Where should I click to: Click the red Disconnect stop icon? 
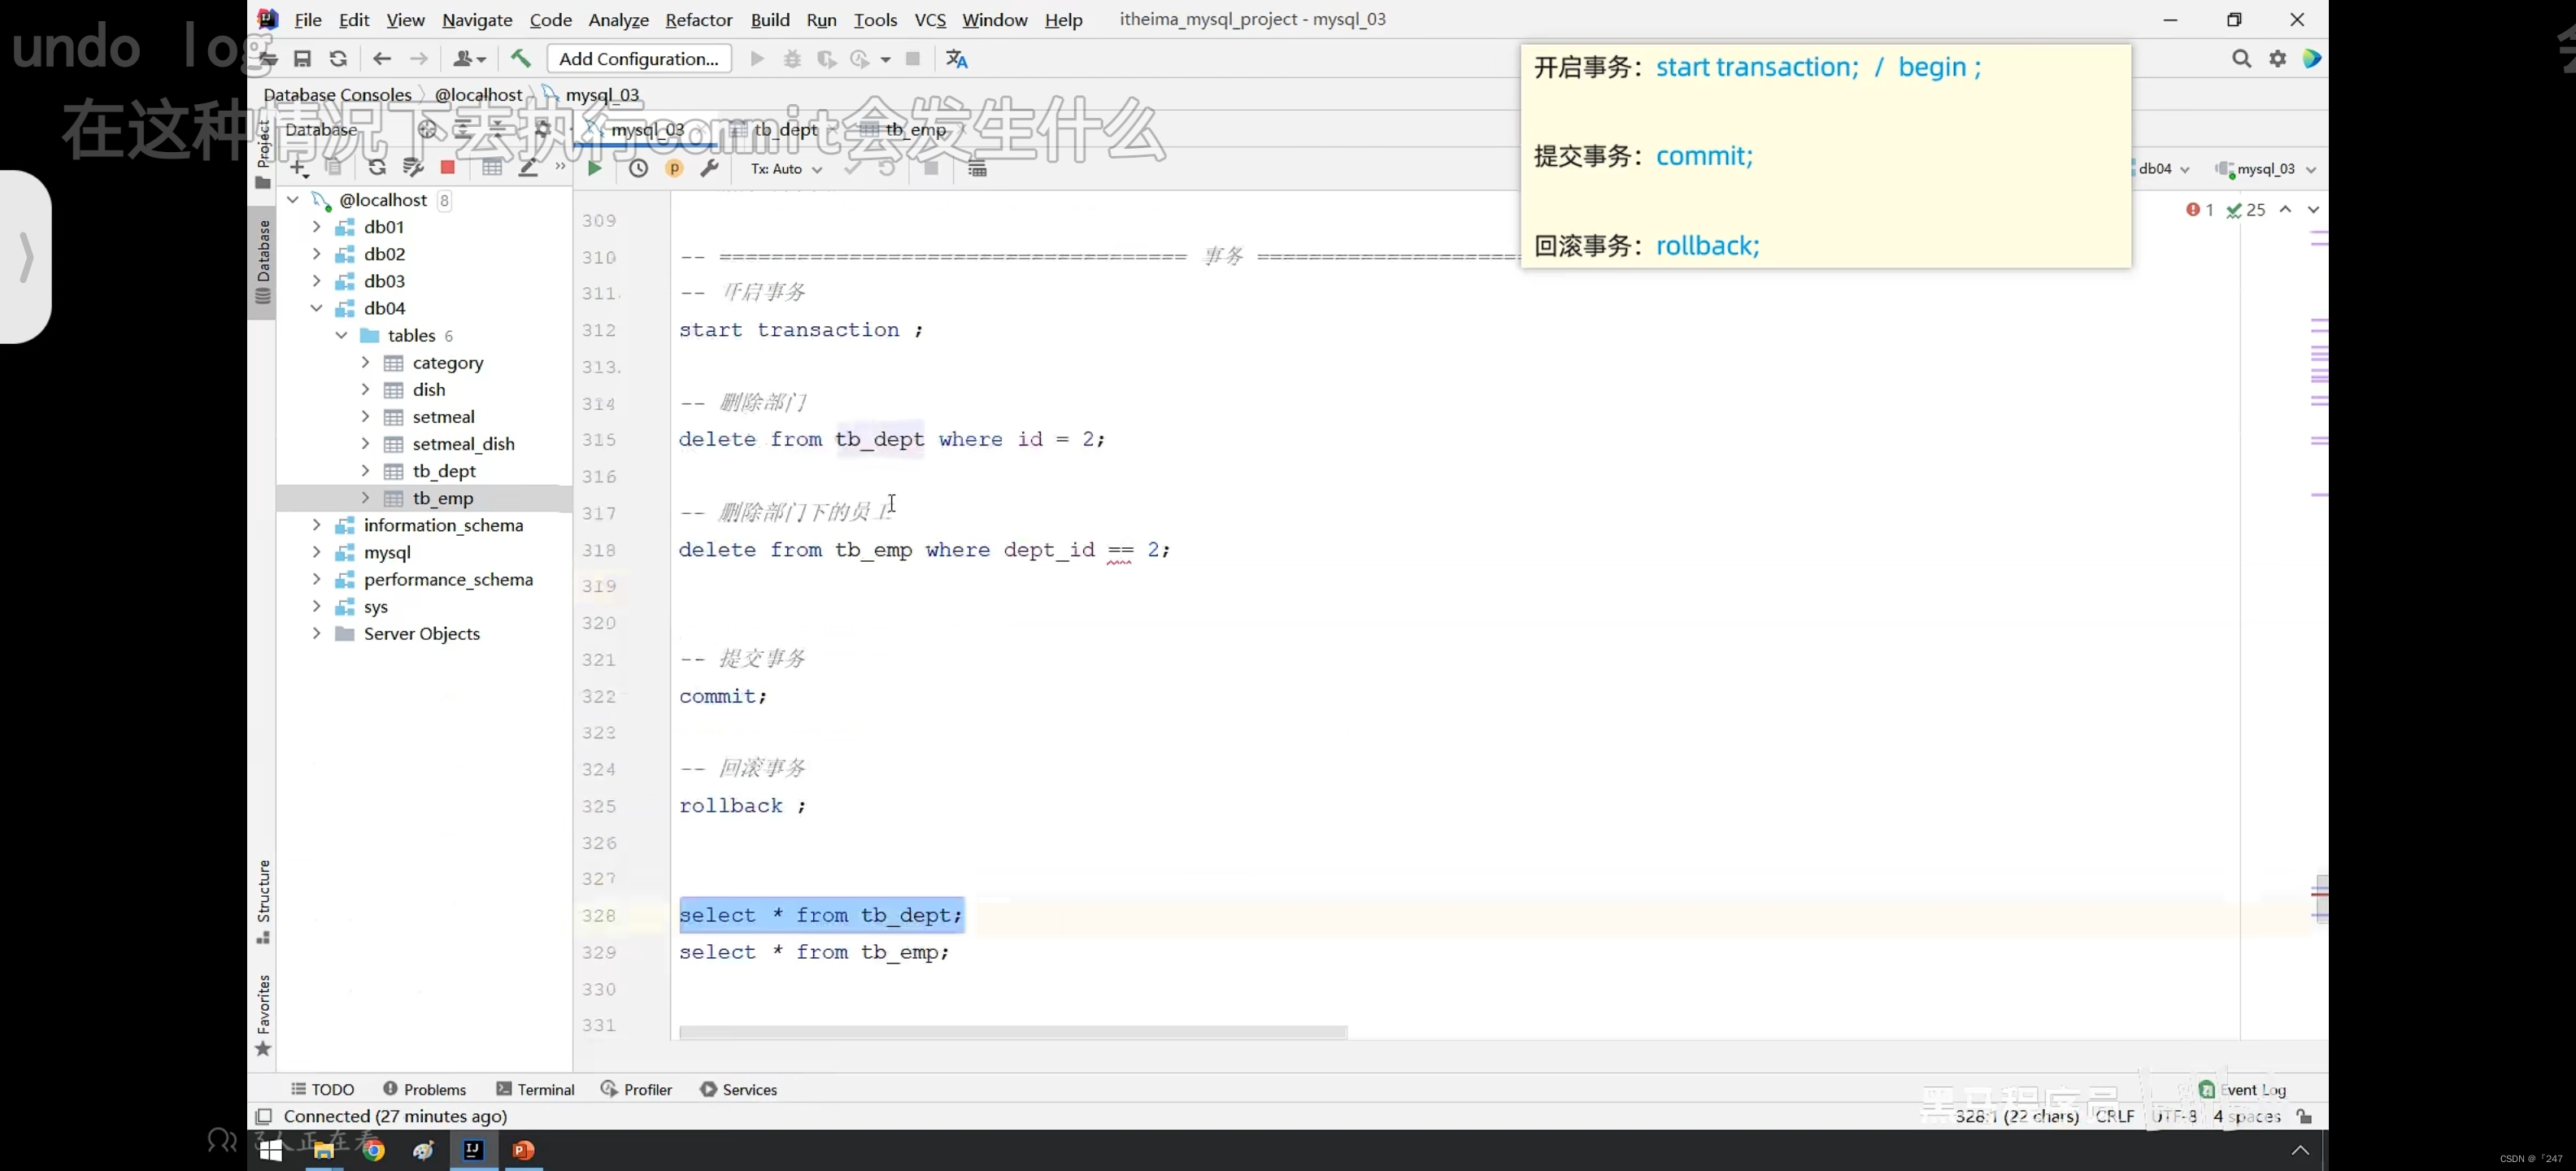447,168
